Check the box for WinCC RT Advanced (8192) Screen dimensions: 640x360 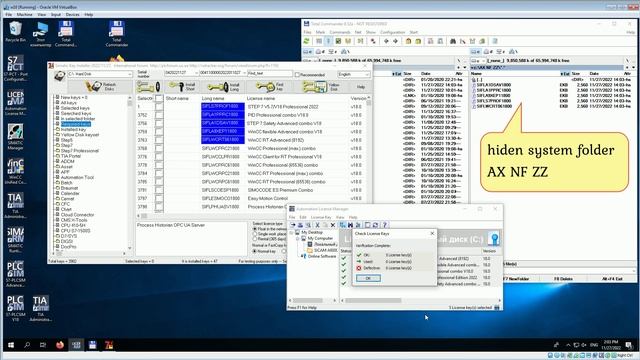pyautogui.click(x=159, y=140)
